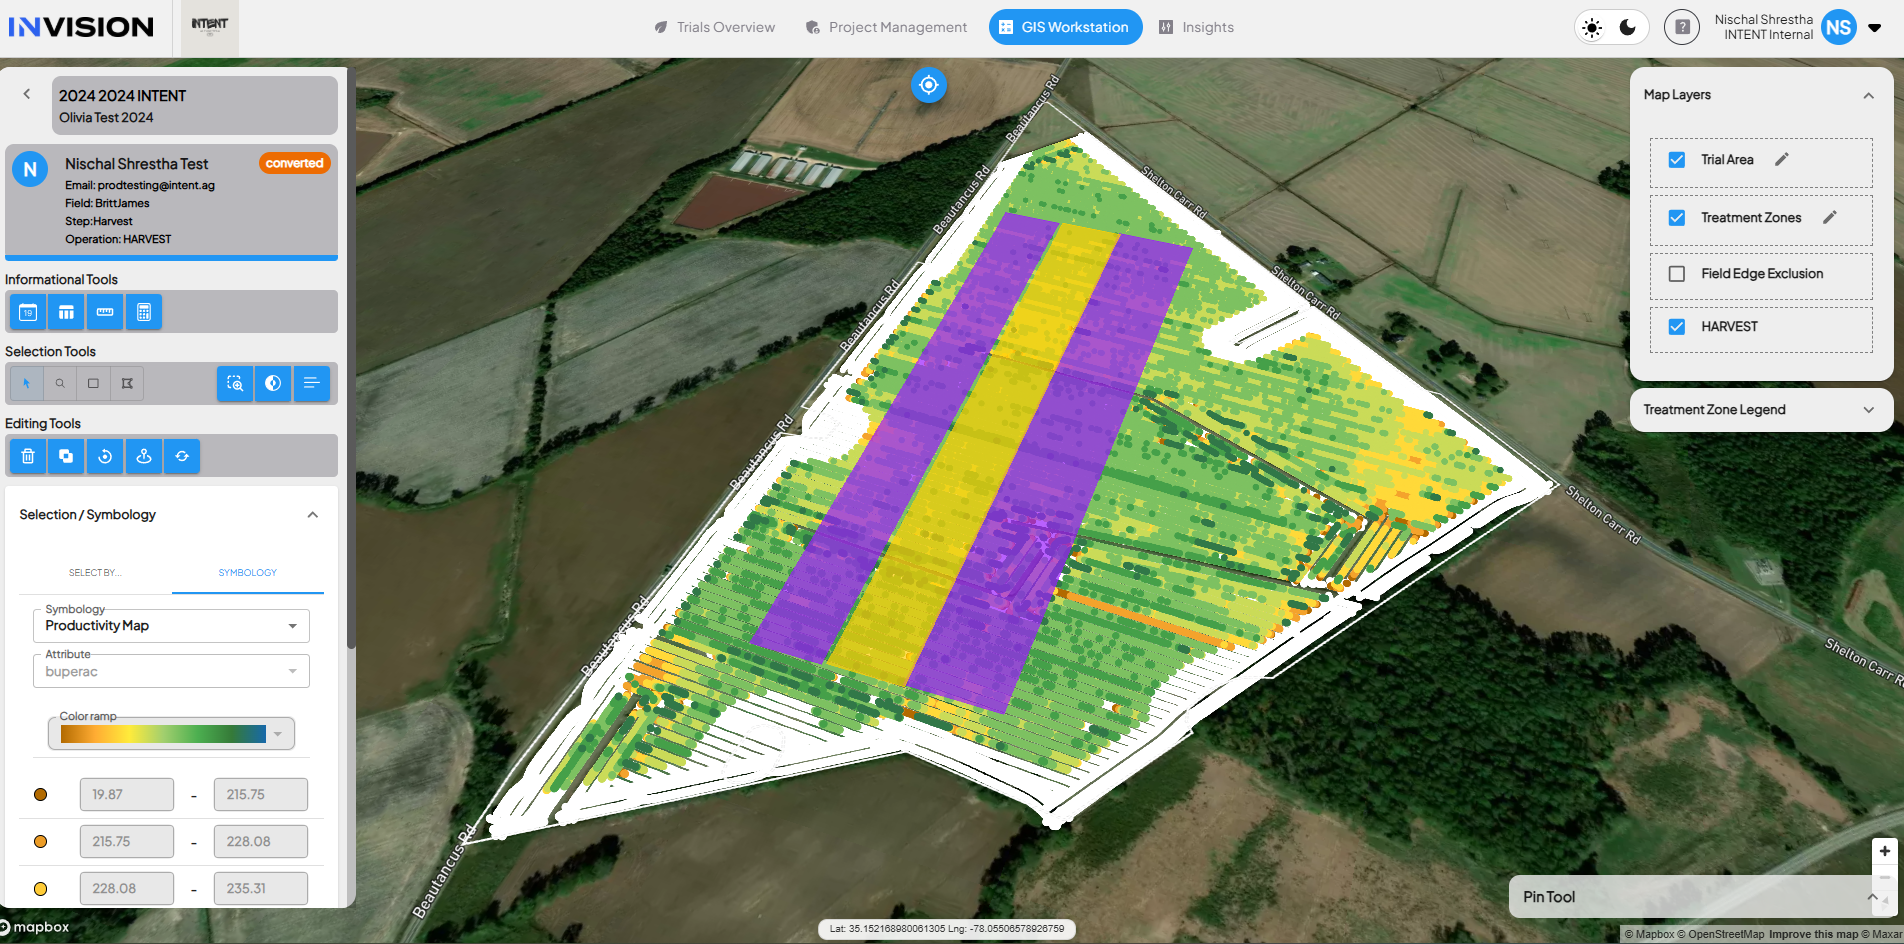
Task: Select the polygon selection tool
Action: [x=127, y=383]
